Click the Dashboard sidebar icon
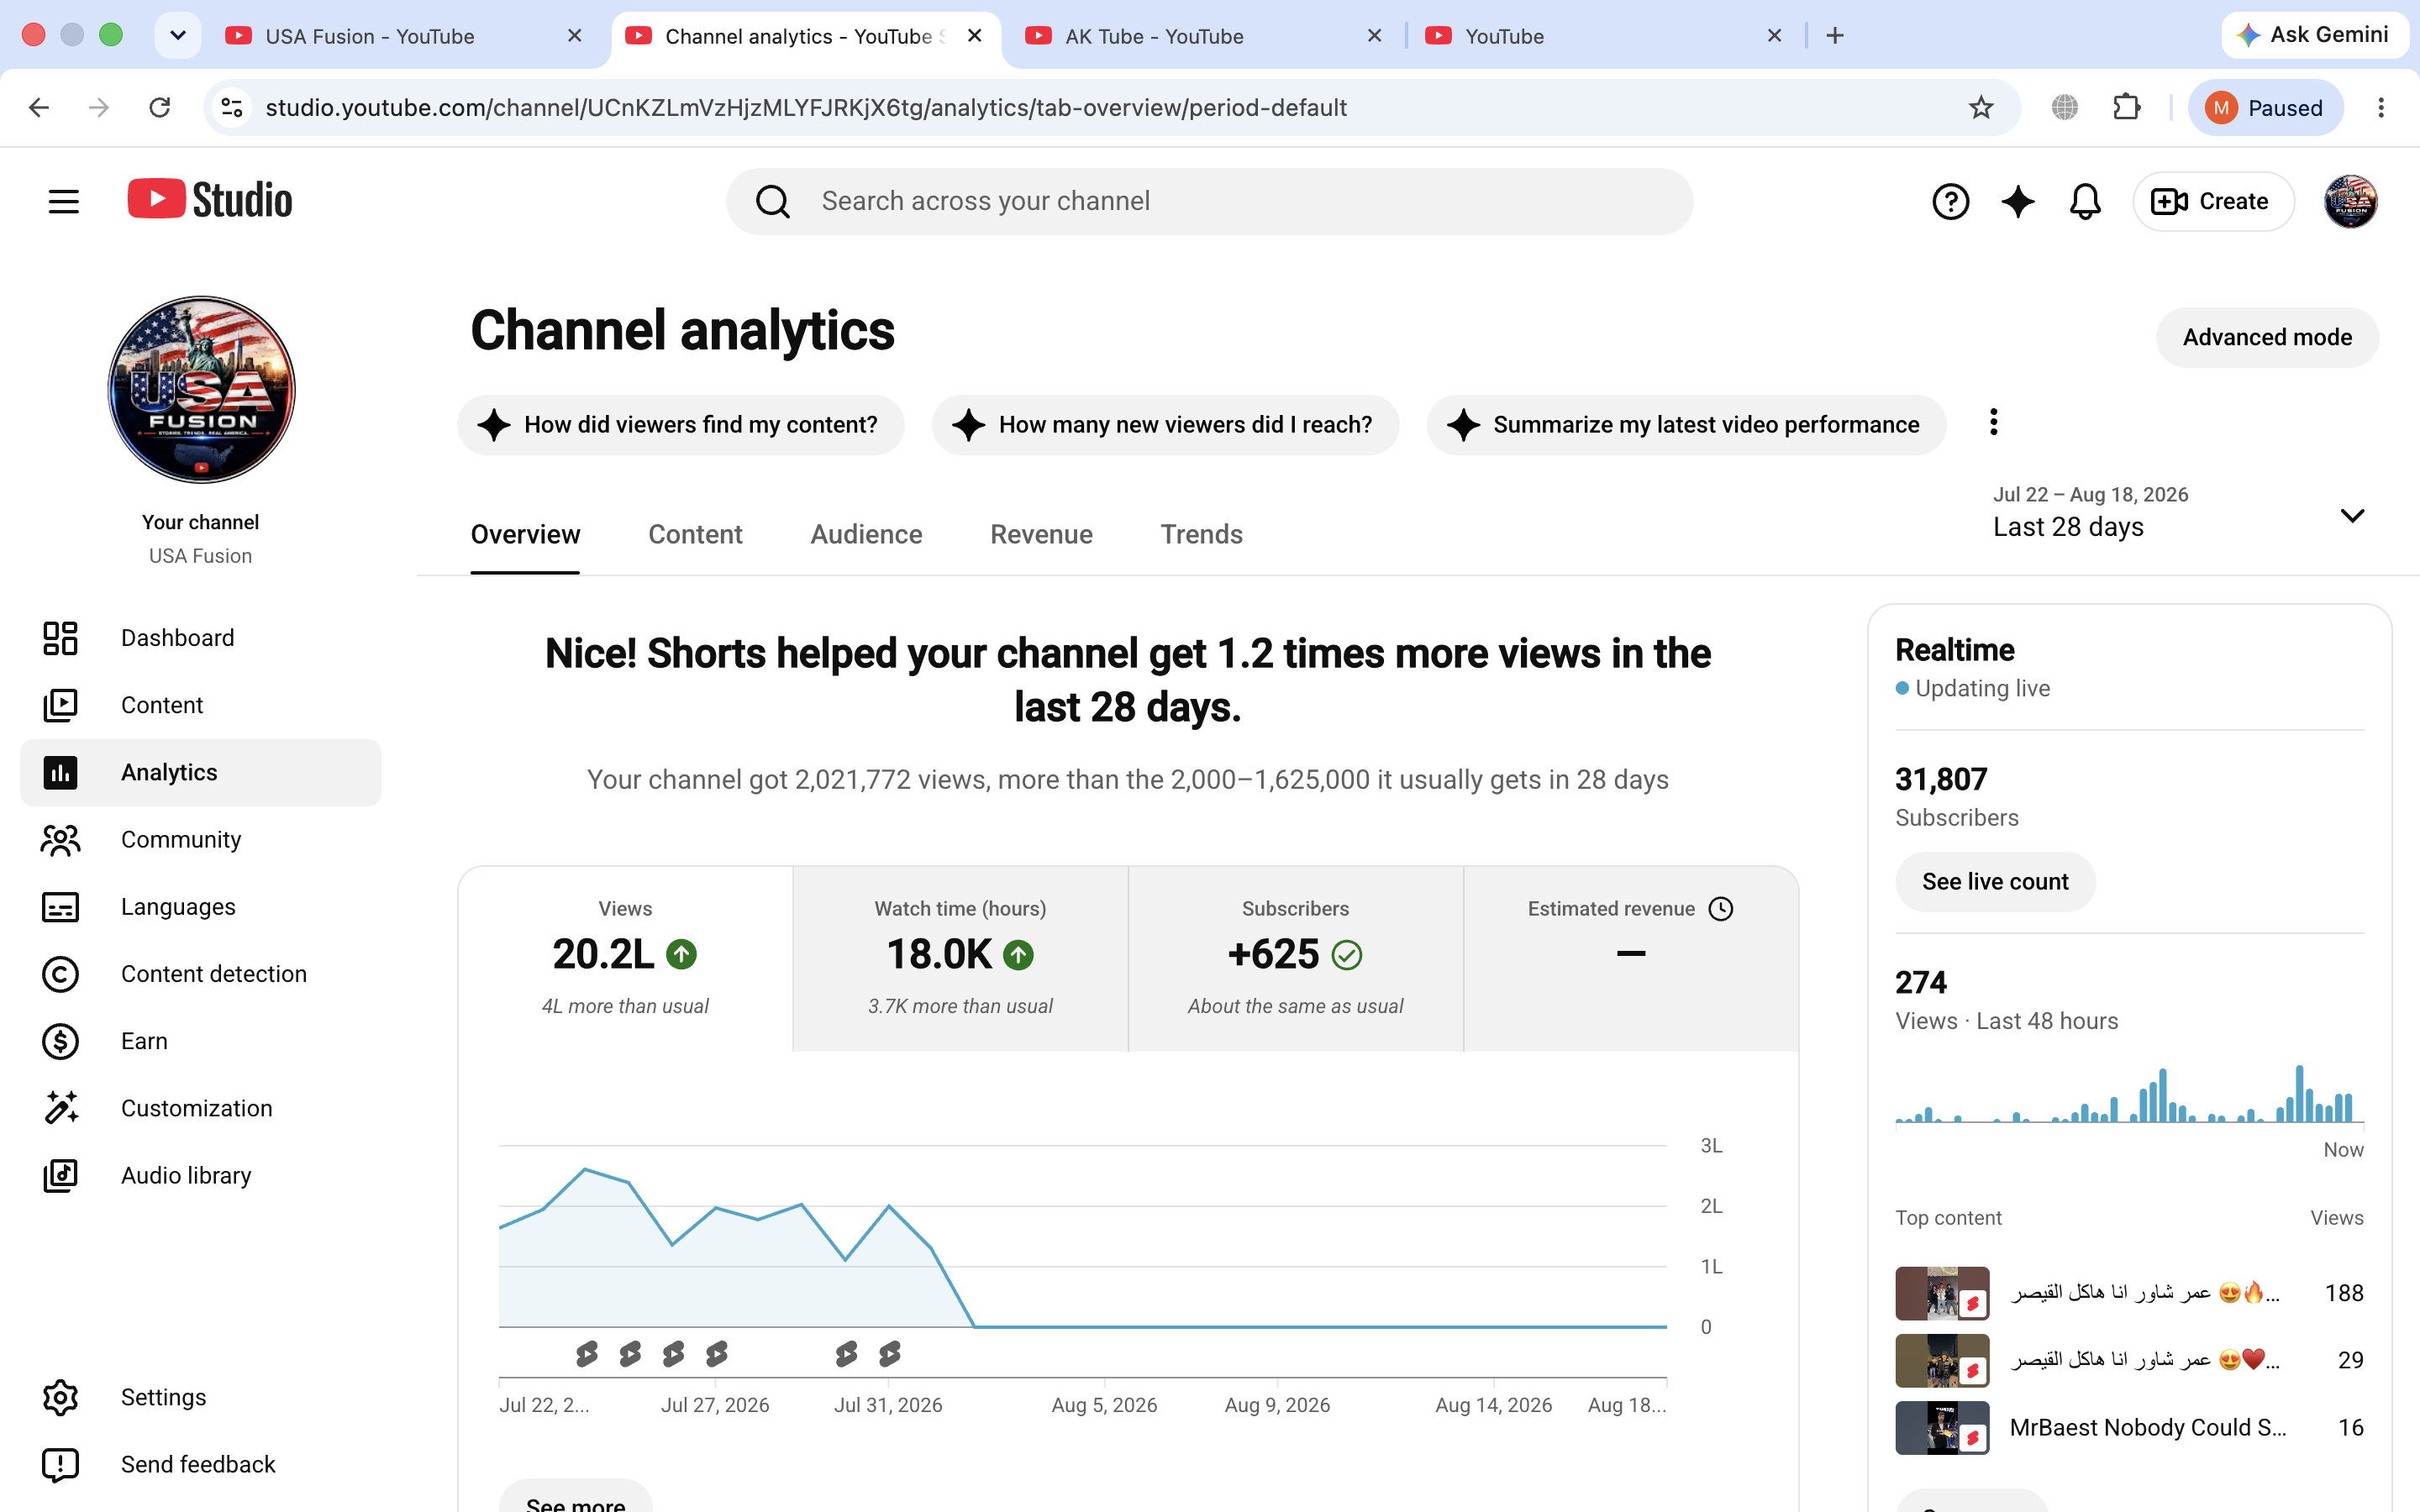Viewport: 2420px width, 1512px height. point(60,638)
